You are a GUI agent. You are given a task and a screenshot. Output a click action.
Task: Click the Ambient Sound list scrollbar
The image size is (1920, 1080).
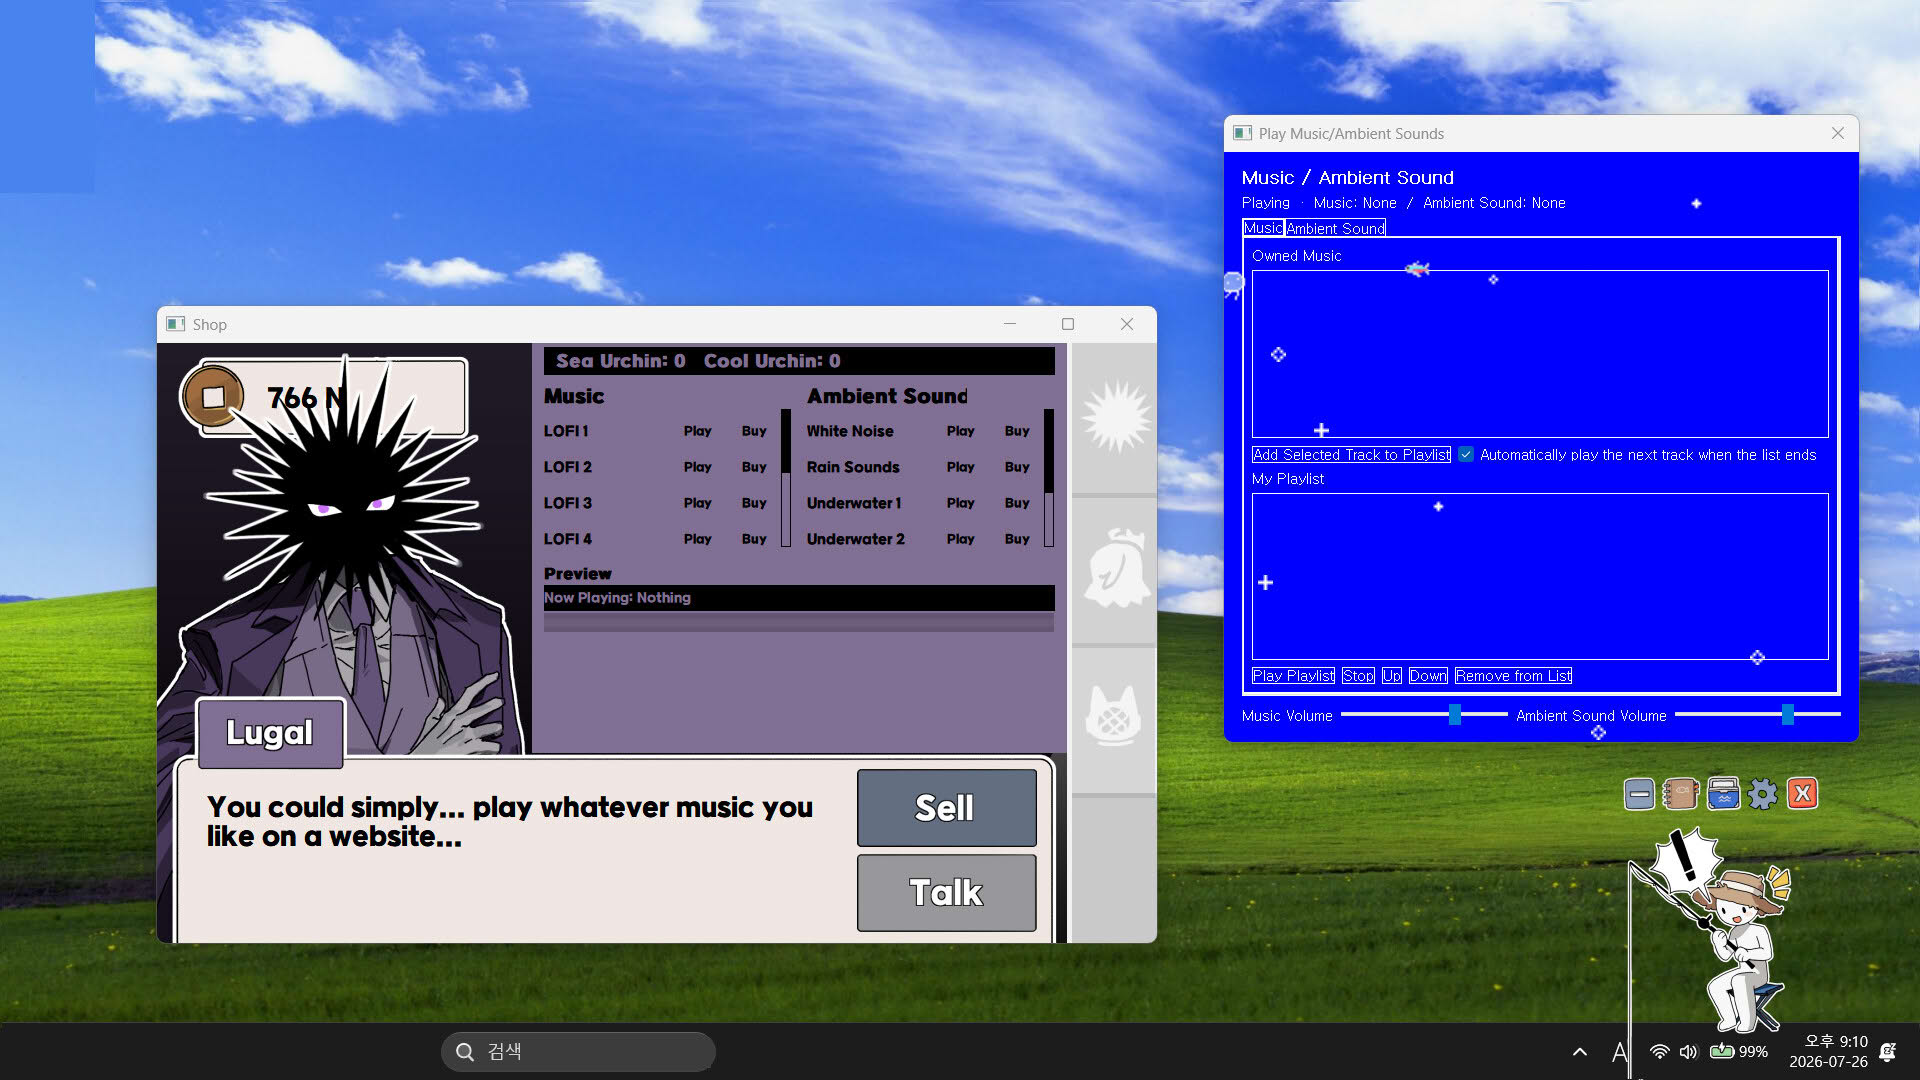click(1049, 478)
